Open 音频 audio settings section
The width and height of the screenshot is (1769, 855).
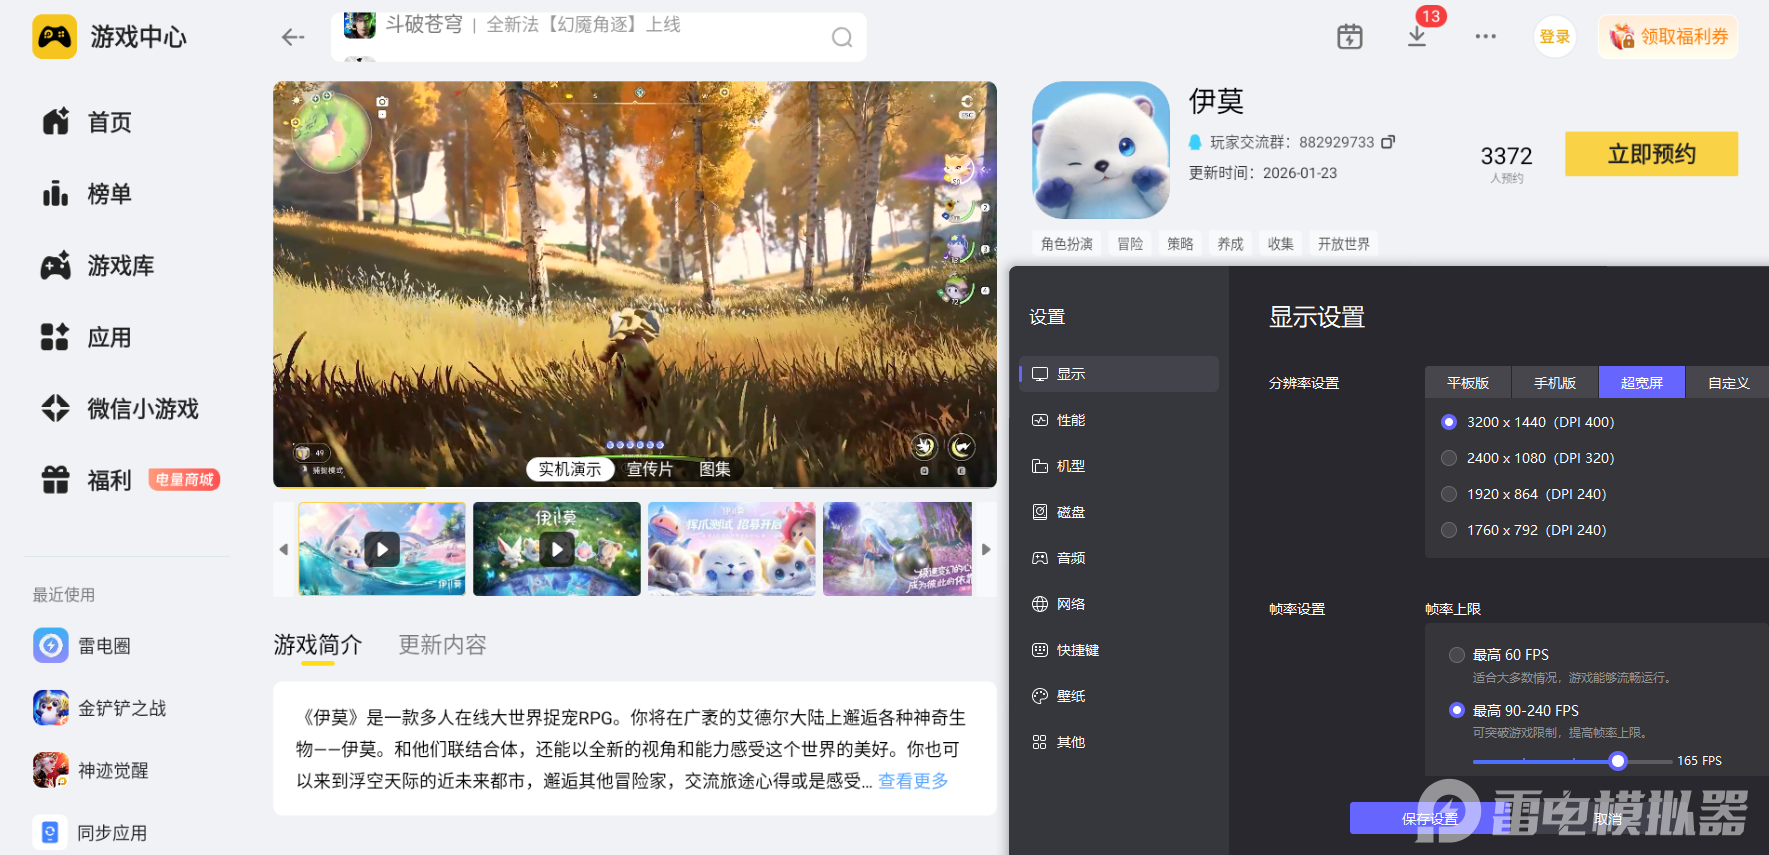click(1119, 558)
